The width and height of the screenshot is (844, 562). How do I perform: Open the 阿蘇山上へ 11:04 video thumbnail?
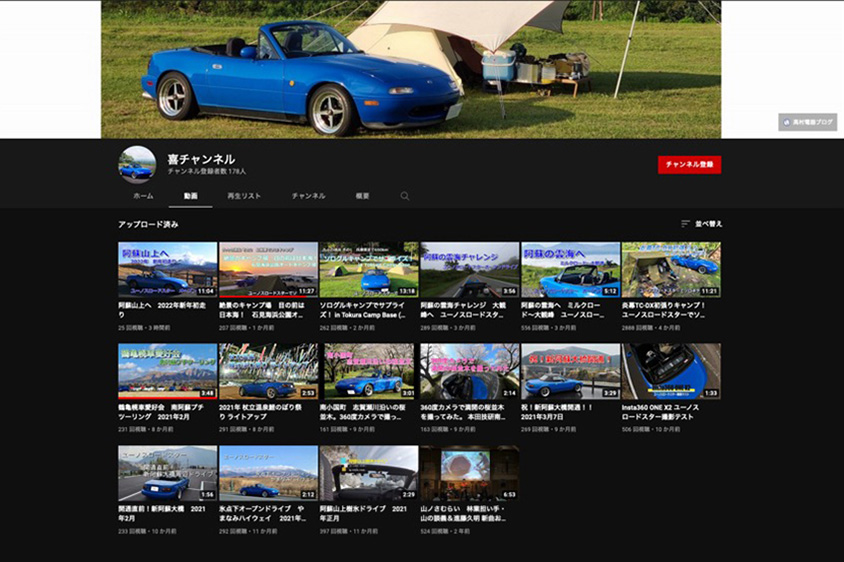(x=167, y=269)
